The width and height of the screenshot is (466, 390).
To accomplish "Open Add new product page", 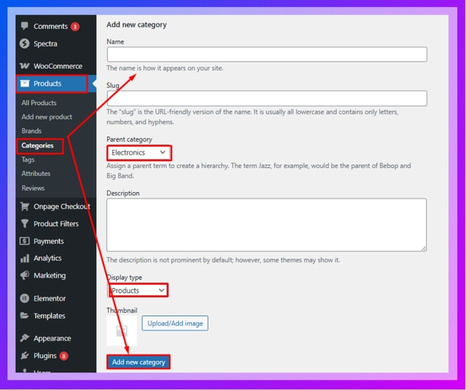I will (x=47, y=117).
